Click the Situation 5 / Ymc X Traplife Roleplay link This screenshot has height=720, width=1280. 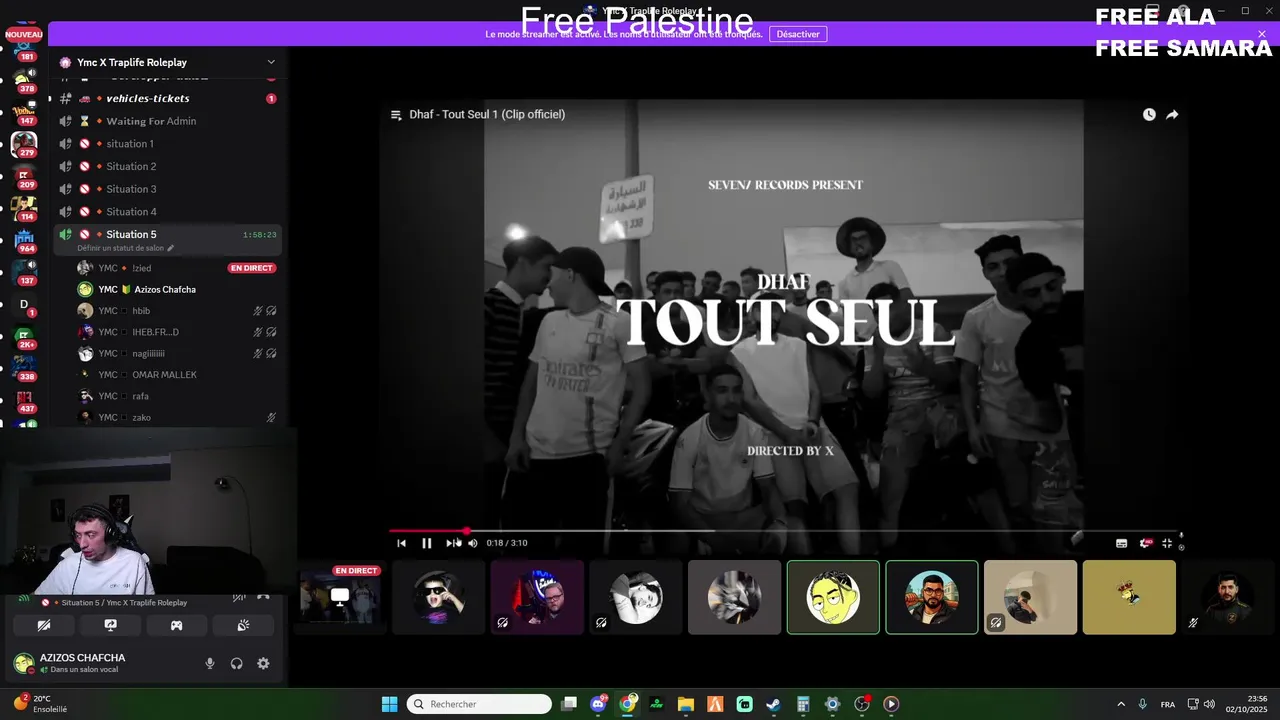pyautogui.click(x=124, y=603)
